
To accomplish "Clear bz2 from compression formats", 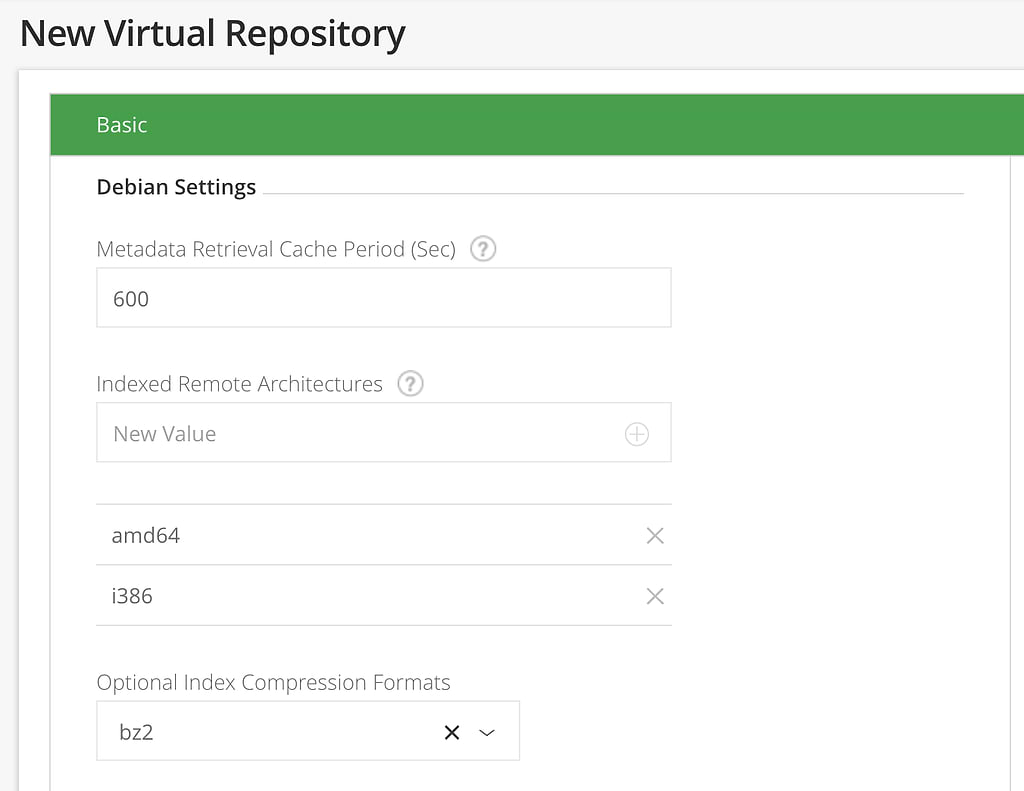I will click(450, 731).
